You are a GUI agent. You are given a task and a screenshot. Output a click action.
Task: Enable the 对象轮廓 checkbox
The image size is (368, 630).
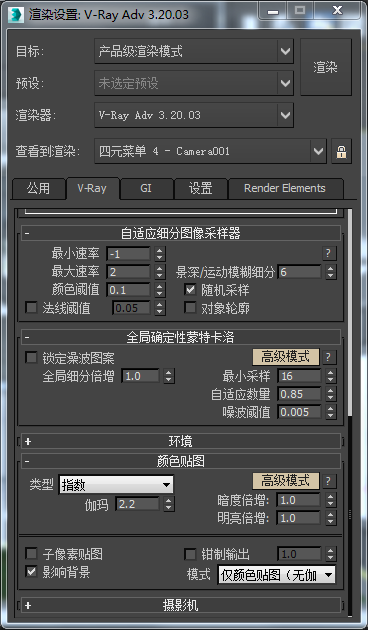(x=190, y=308)
